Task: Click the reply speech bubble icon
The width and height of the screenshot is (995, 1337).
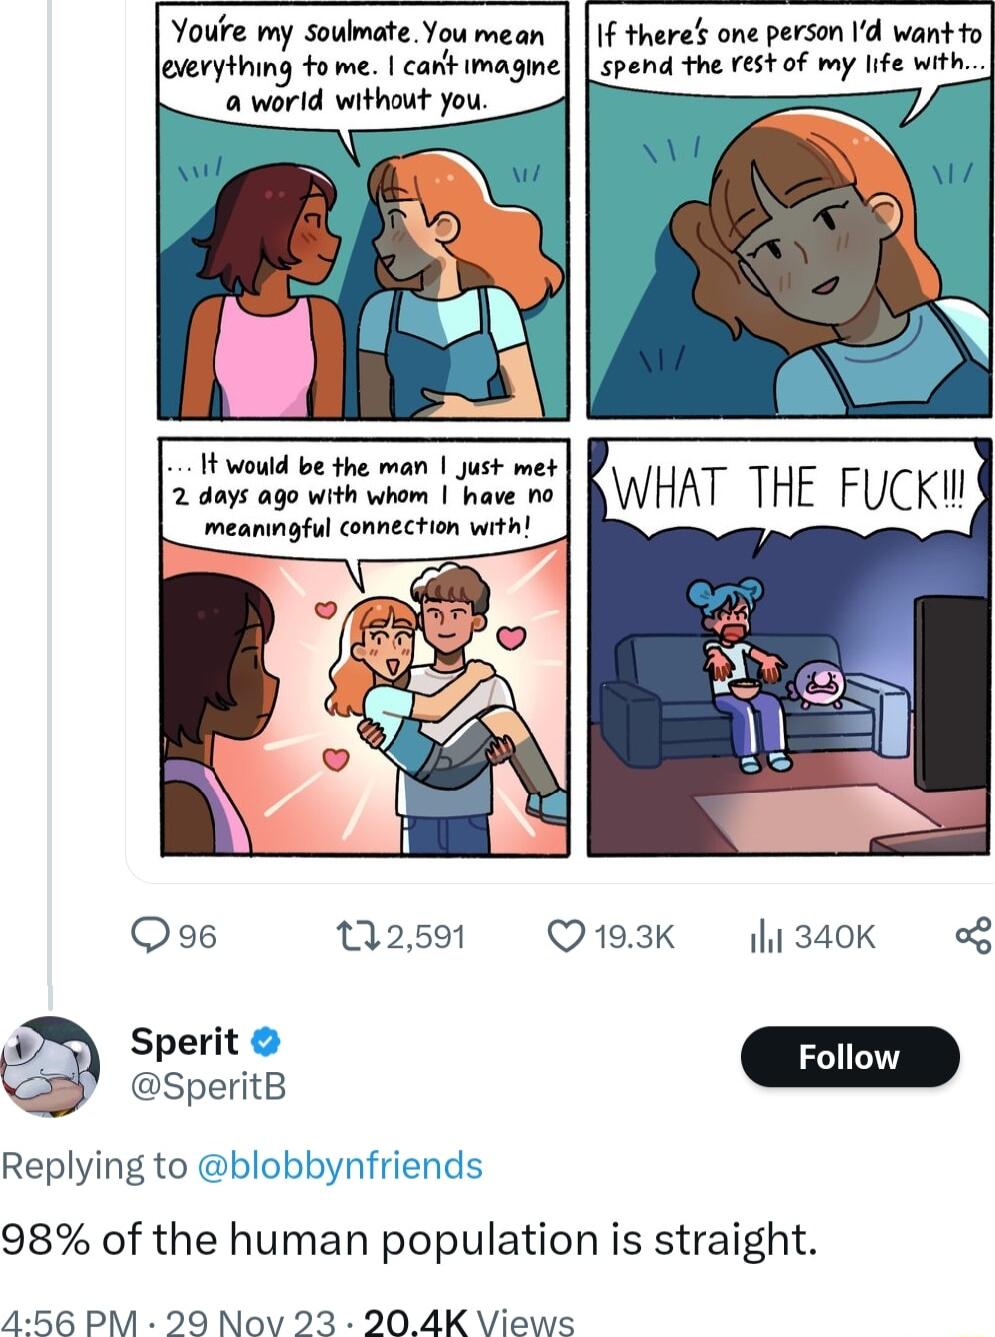Action: point(151,936)
